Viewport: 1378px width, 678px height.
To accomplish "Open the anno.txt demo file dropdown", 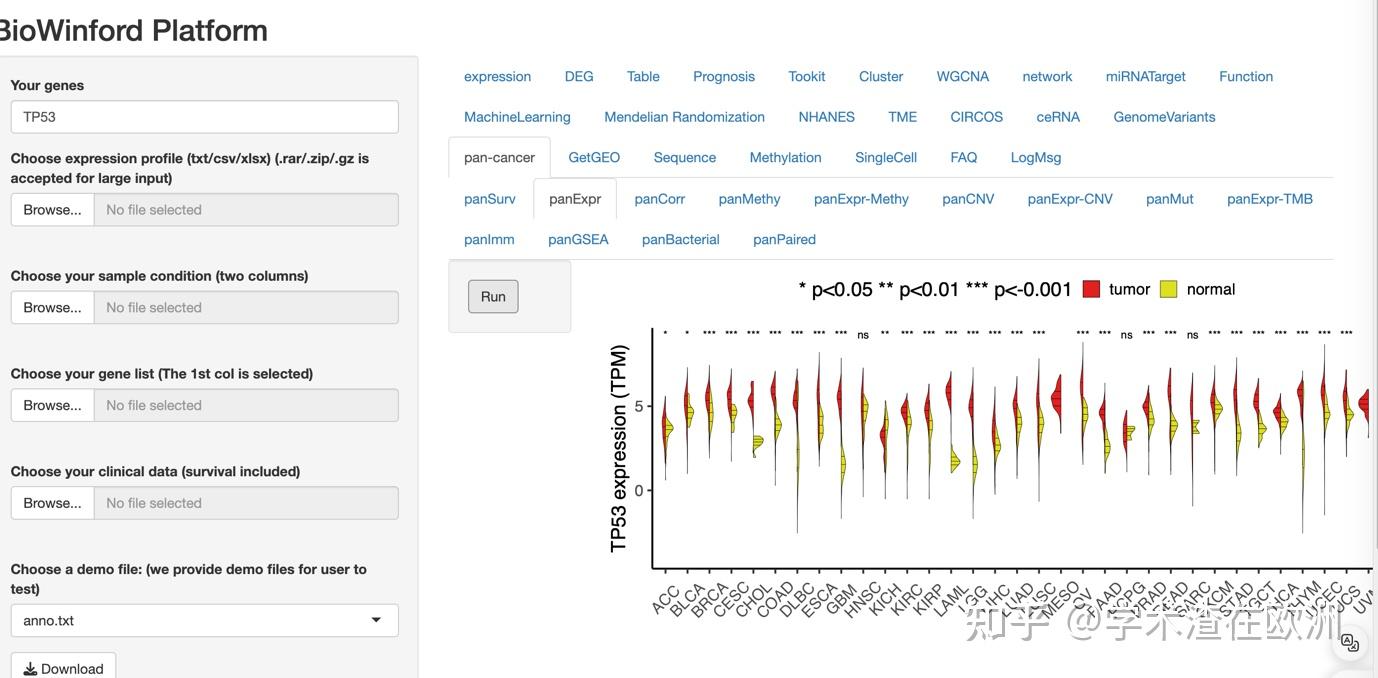I will [204, 620].
